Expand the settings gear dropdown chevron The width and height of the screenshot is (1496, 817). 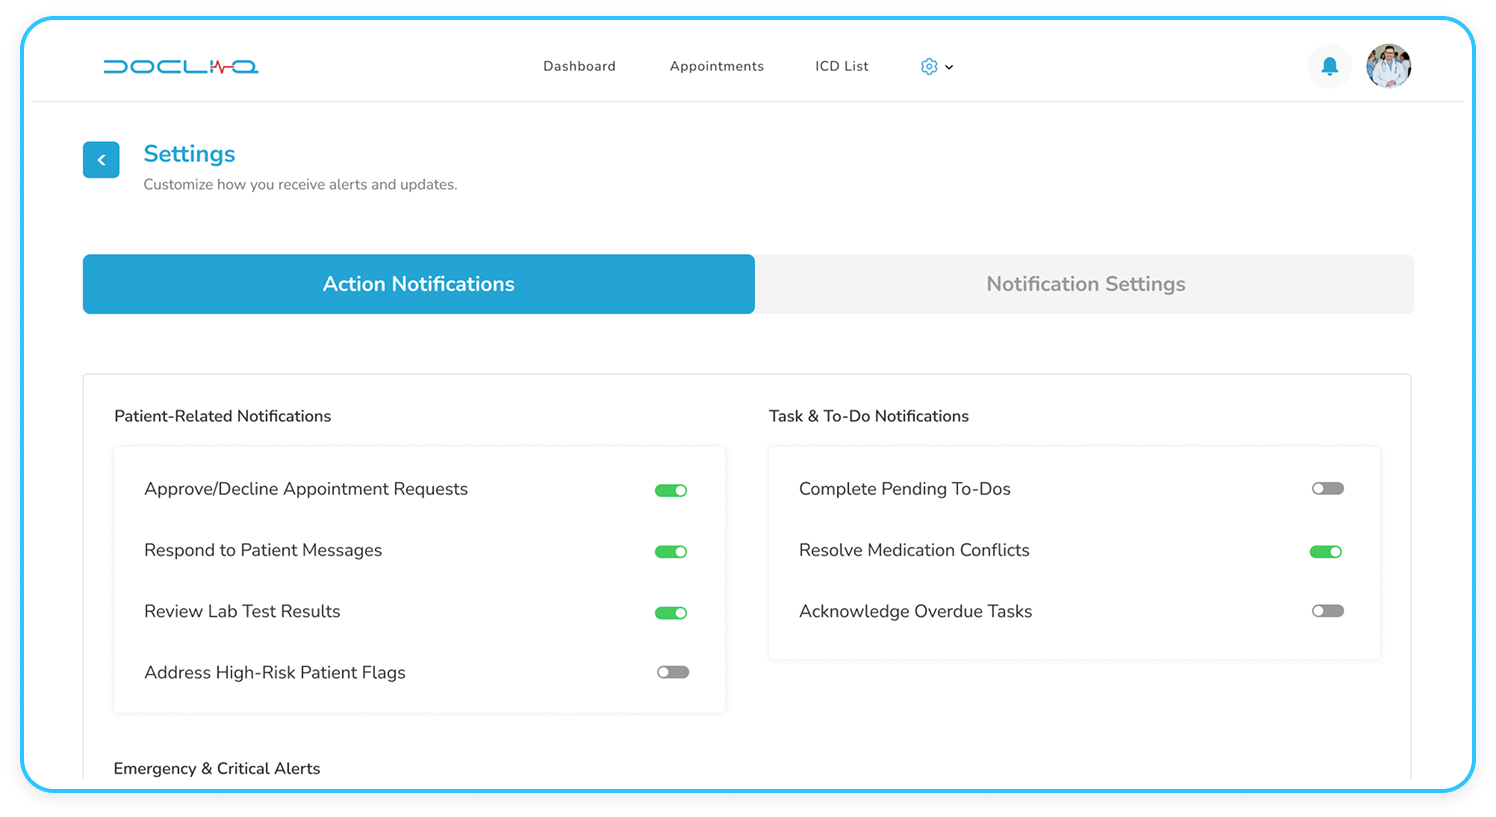coord(948,67)
